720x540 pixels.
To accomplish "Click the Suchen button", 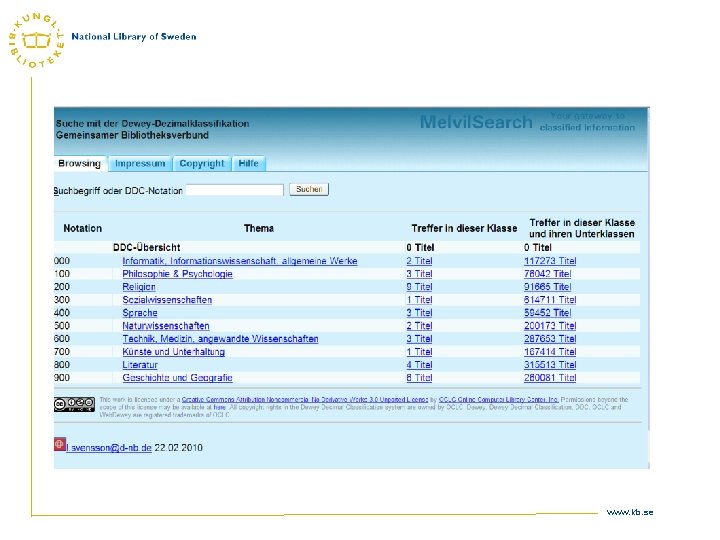I will (x=309, y=189).
